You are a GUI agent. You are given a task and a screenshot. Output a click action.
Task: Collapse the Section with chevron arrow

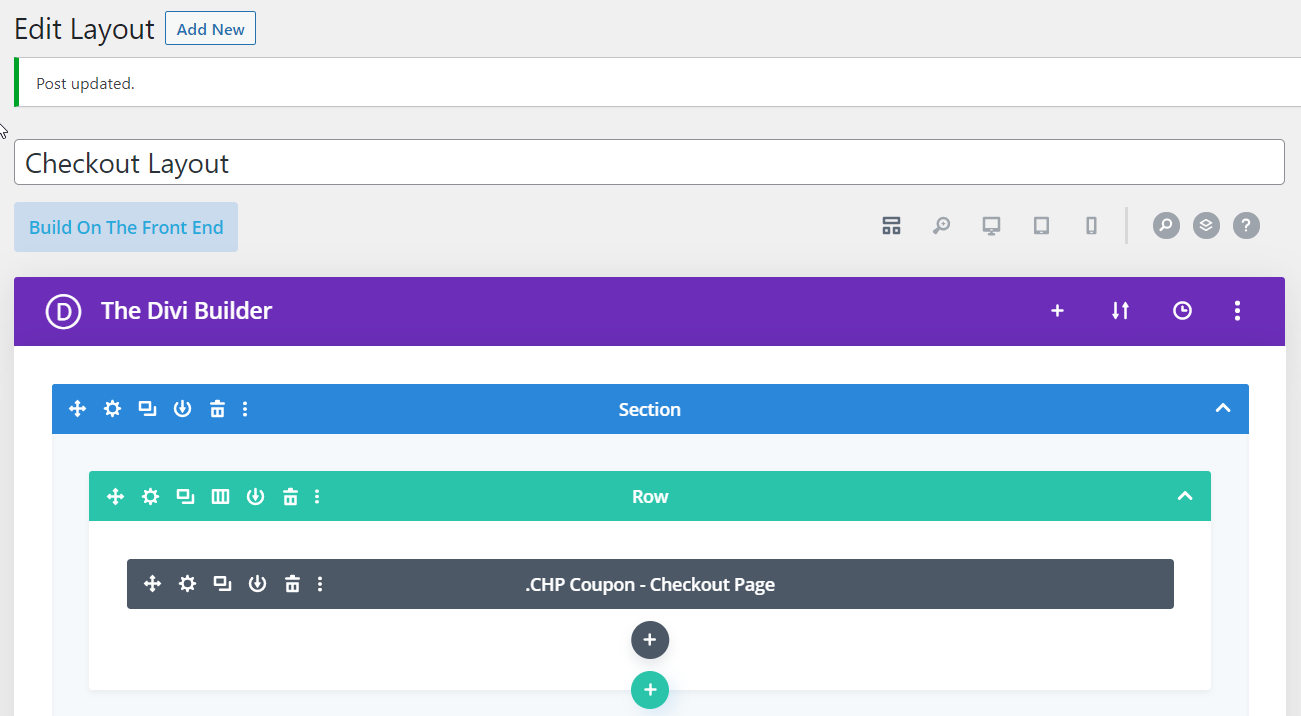1222,409
